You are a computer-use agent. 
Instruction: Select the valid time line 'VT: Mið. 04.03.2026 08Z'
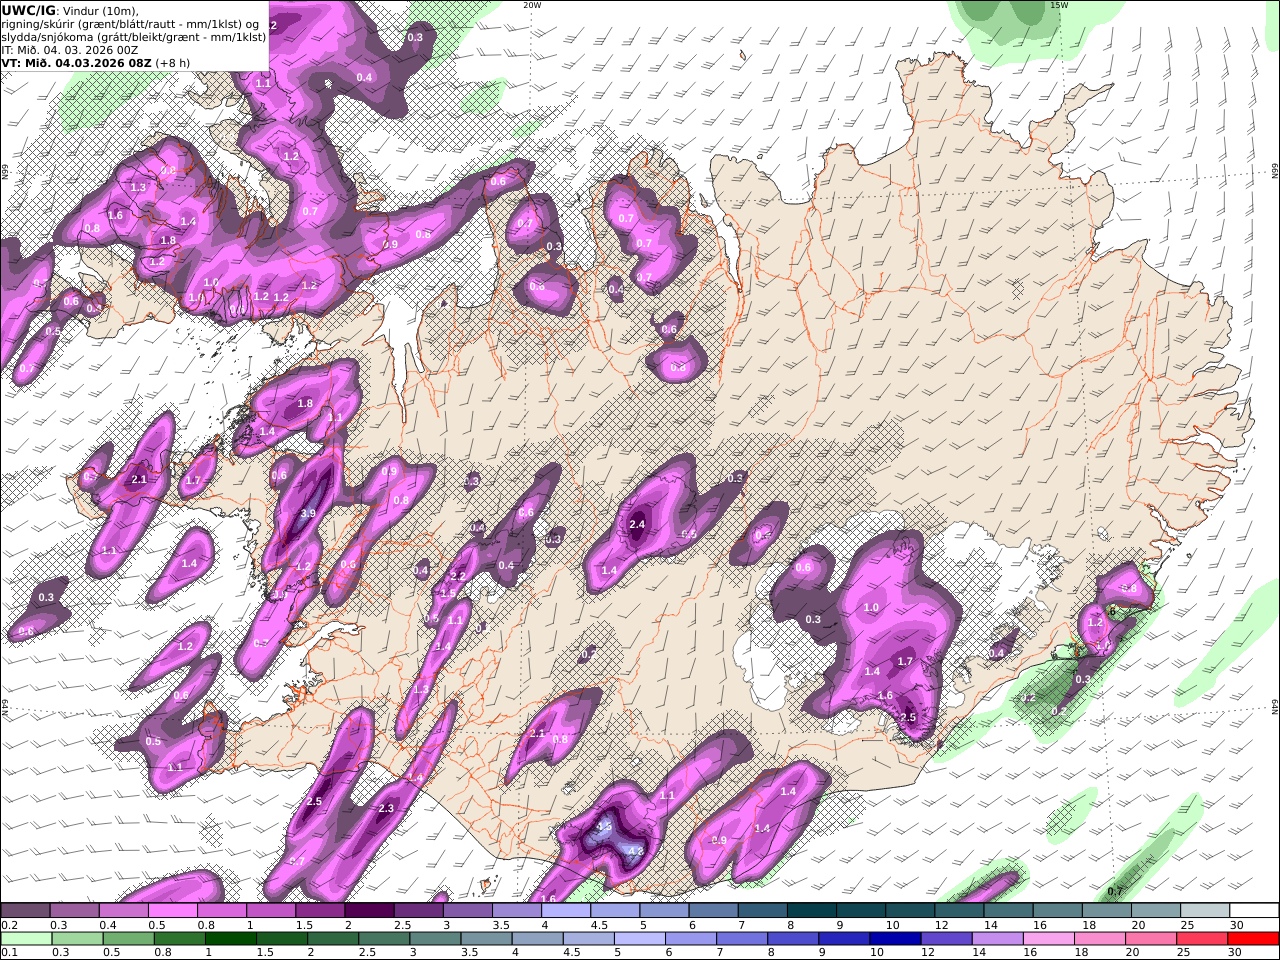(75, 62)
